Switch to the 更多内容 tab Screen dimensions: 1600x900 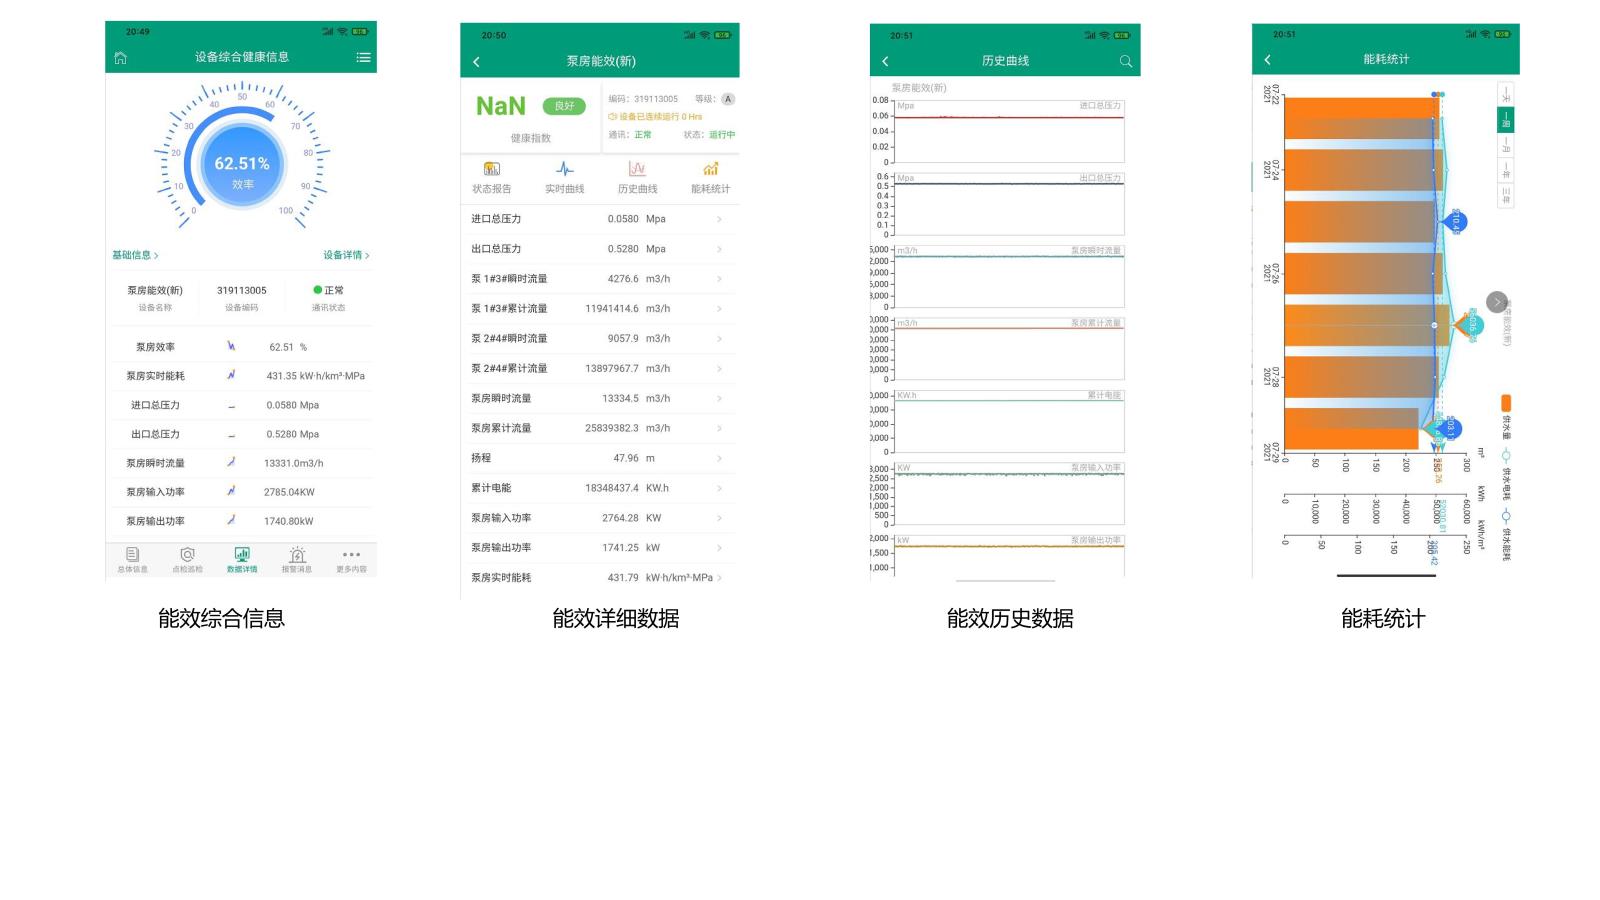352,558
